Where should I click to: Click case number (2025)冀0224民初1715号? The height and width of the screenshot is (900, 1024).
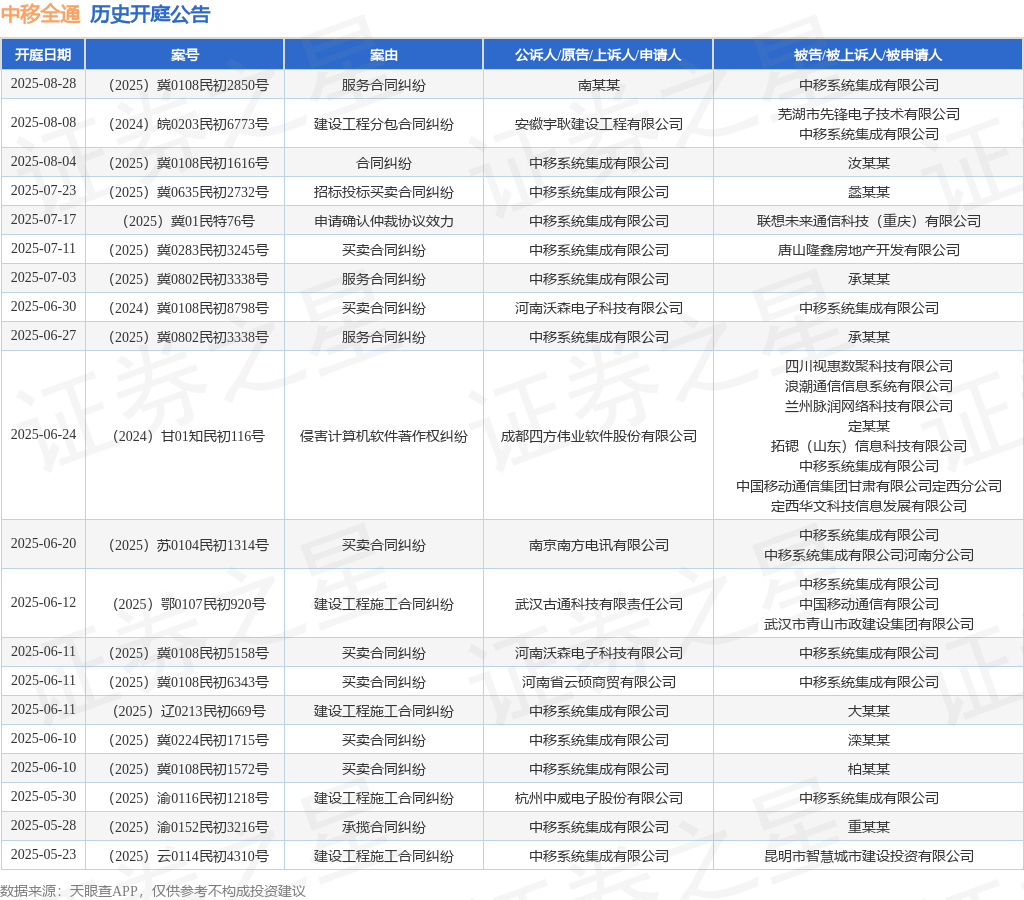[188, 739]
